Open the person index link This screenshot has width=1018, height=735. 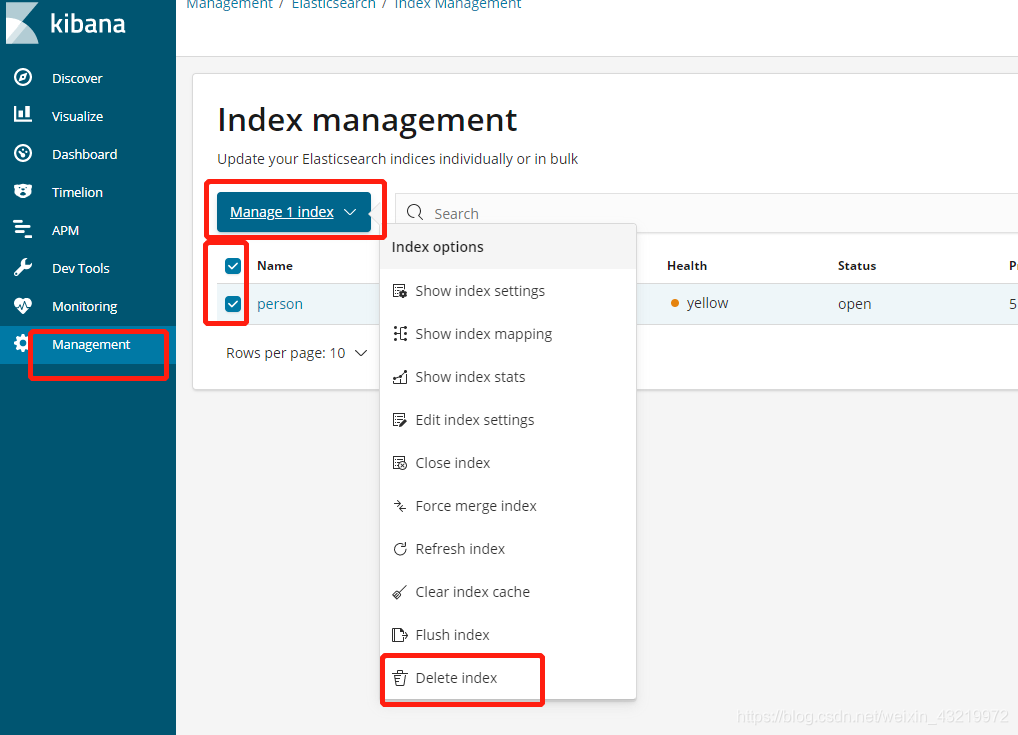[280, 304]
